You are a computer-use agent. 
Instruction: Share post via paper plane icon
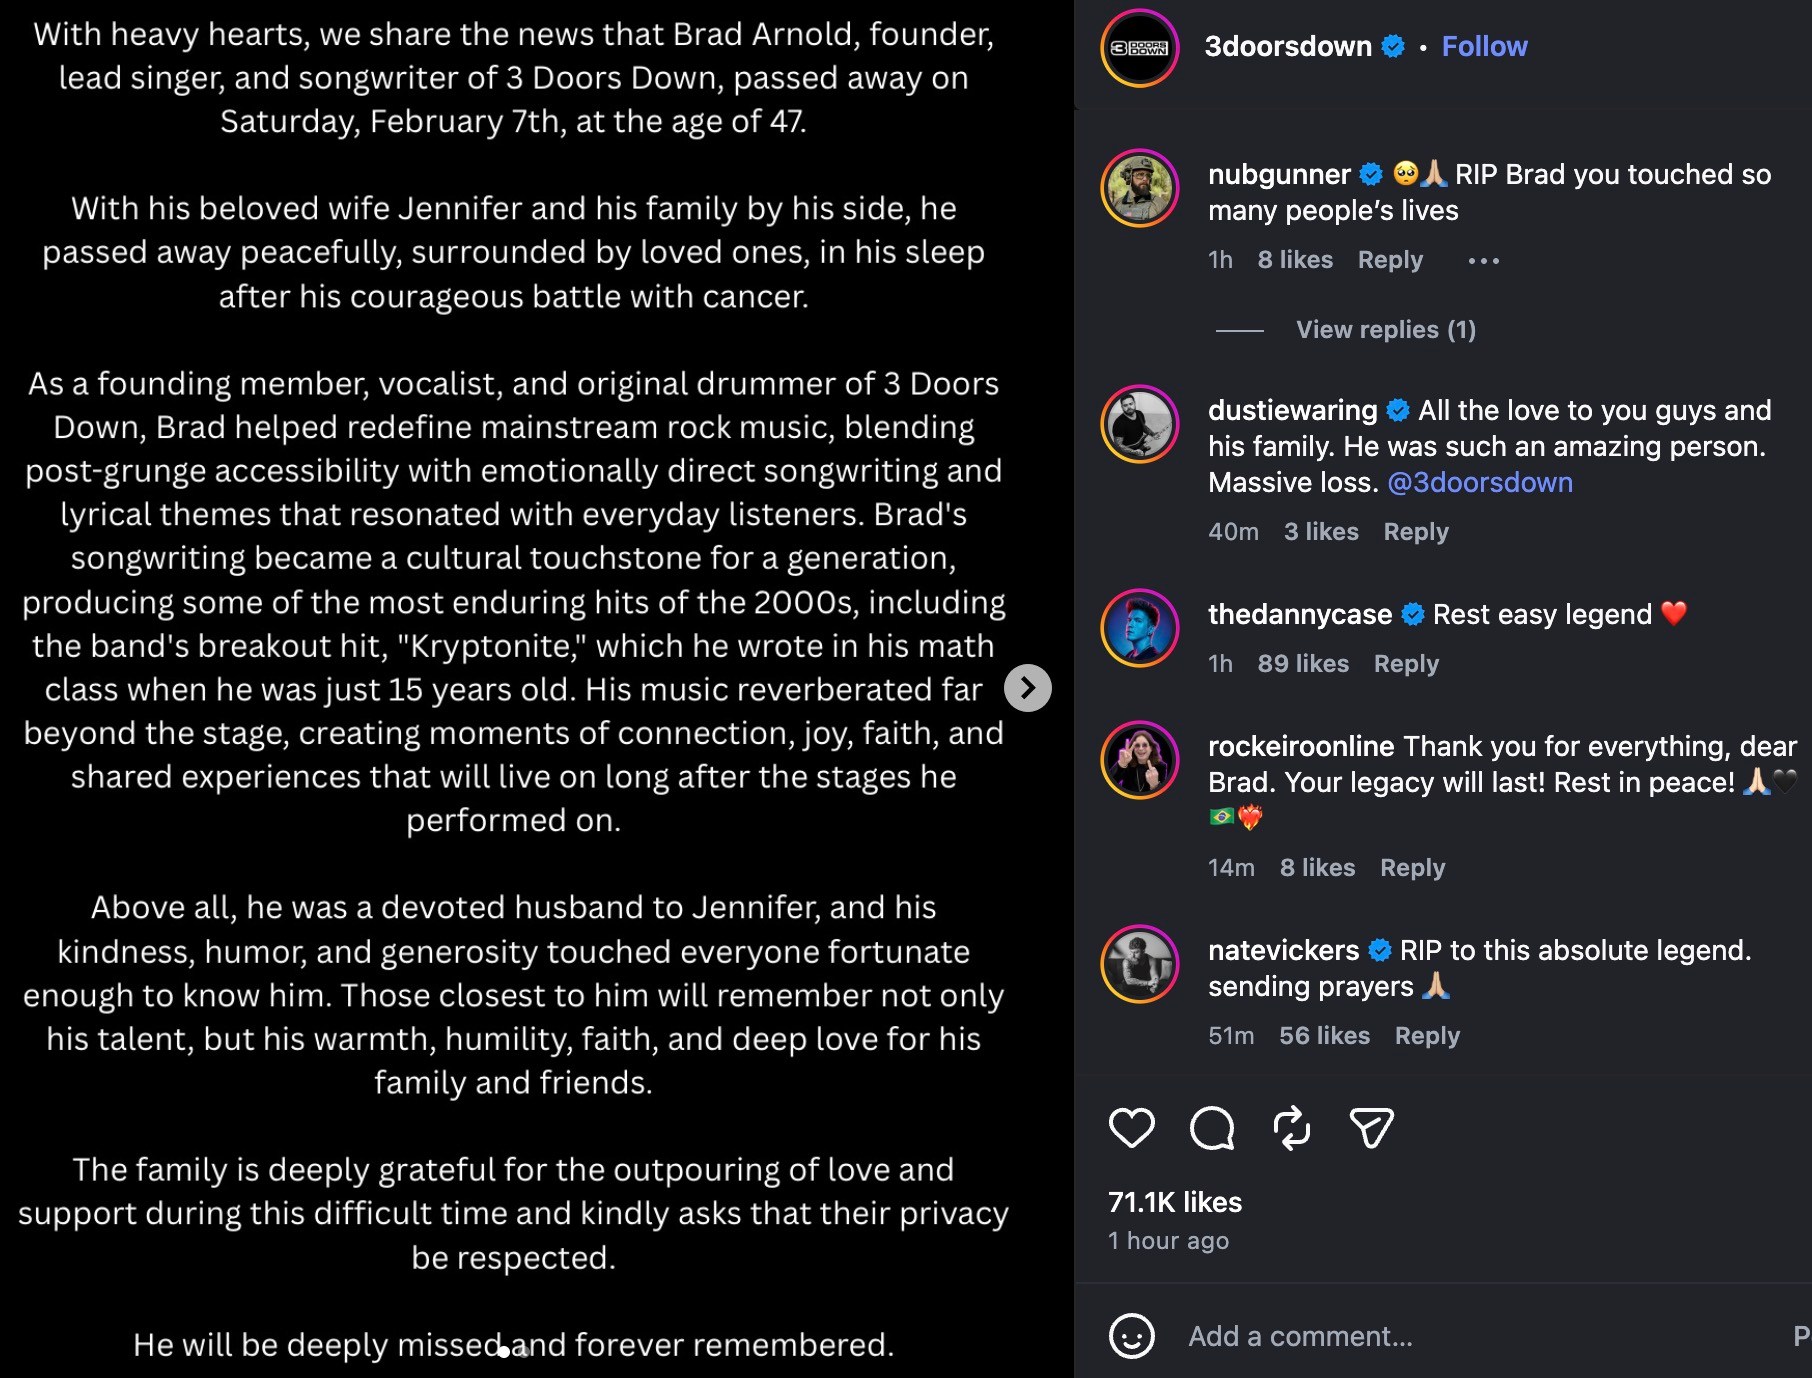coord(1372,1128)
